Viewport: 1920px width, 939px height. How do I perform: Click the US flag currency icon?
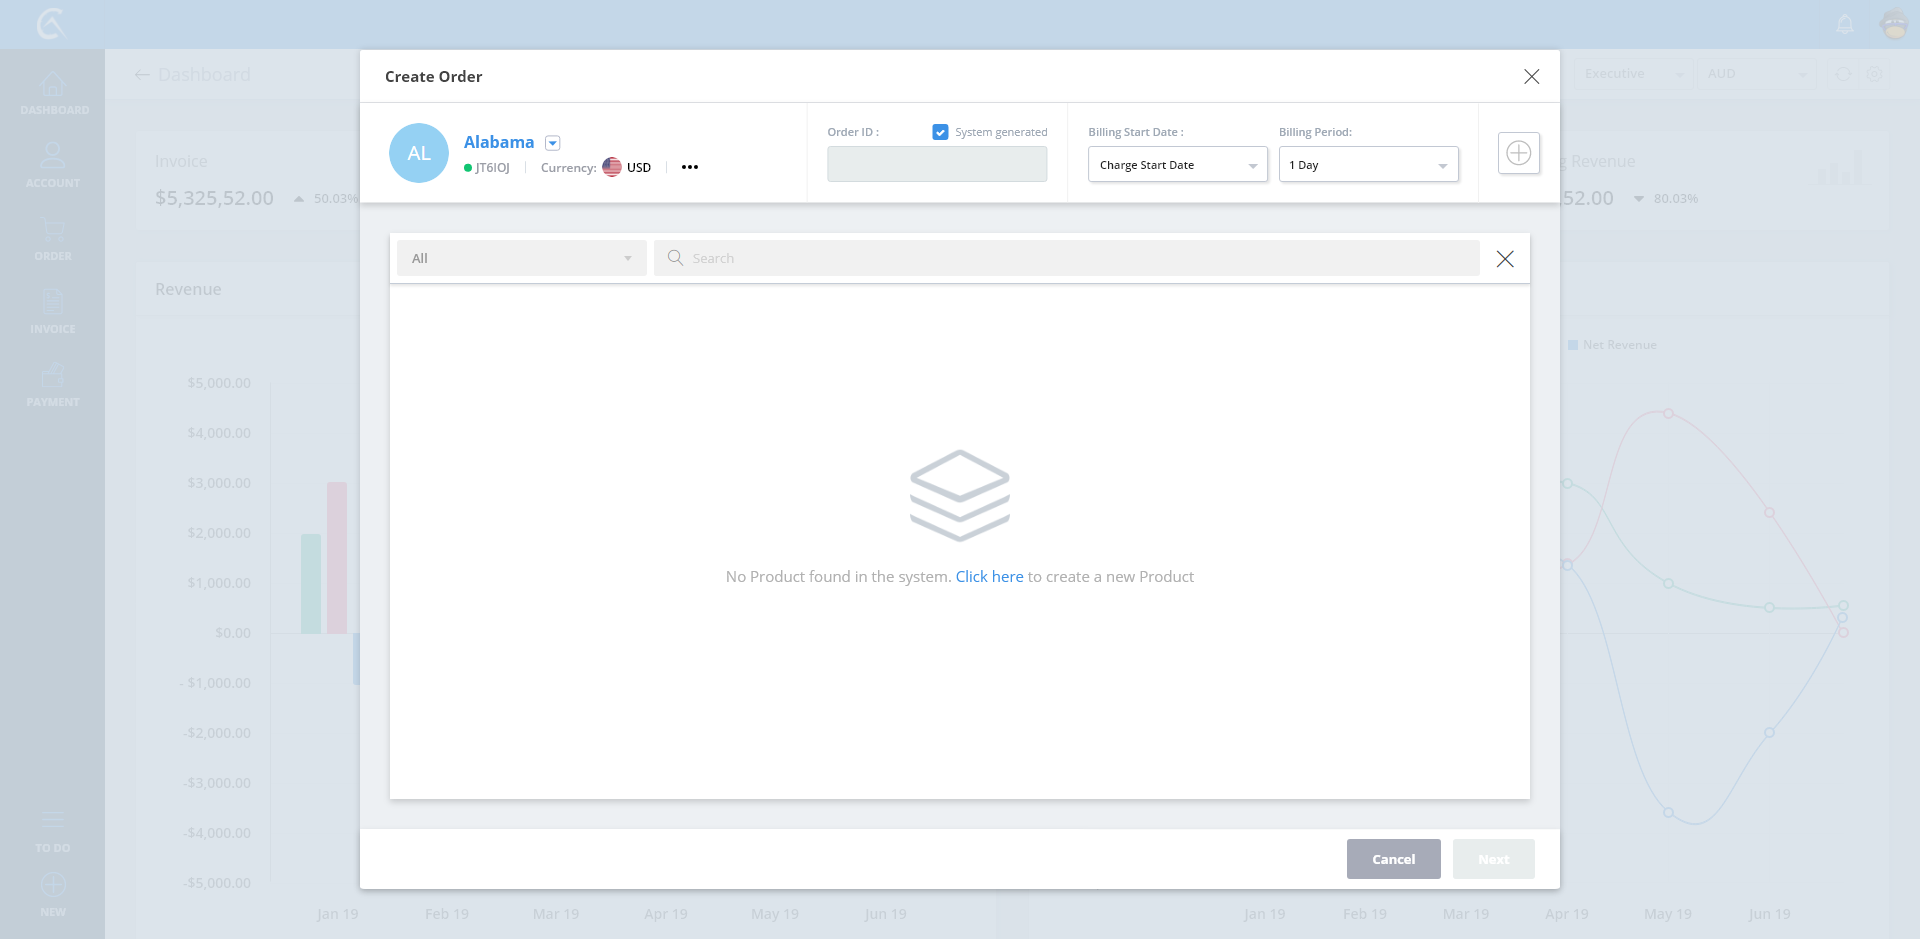[x=612, y=167]
